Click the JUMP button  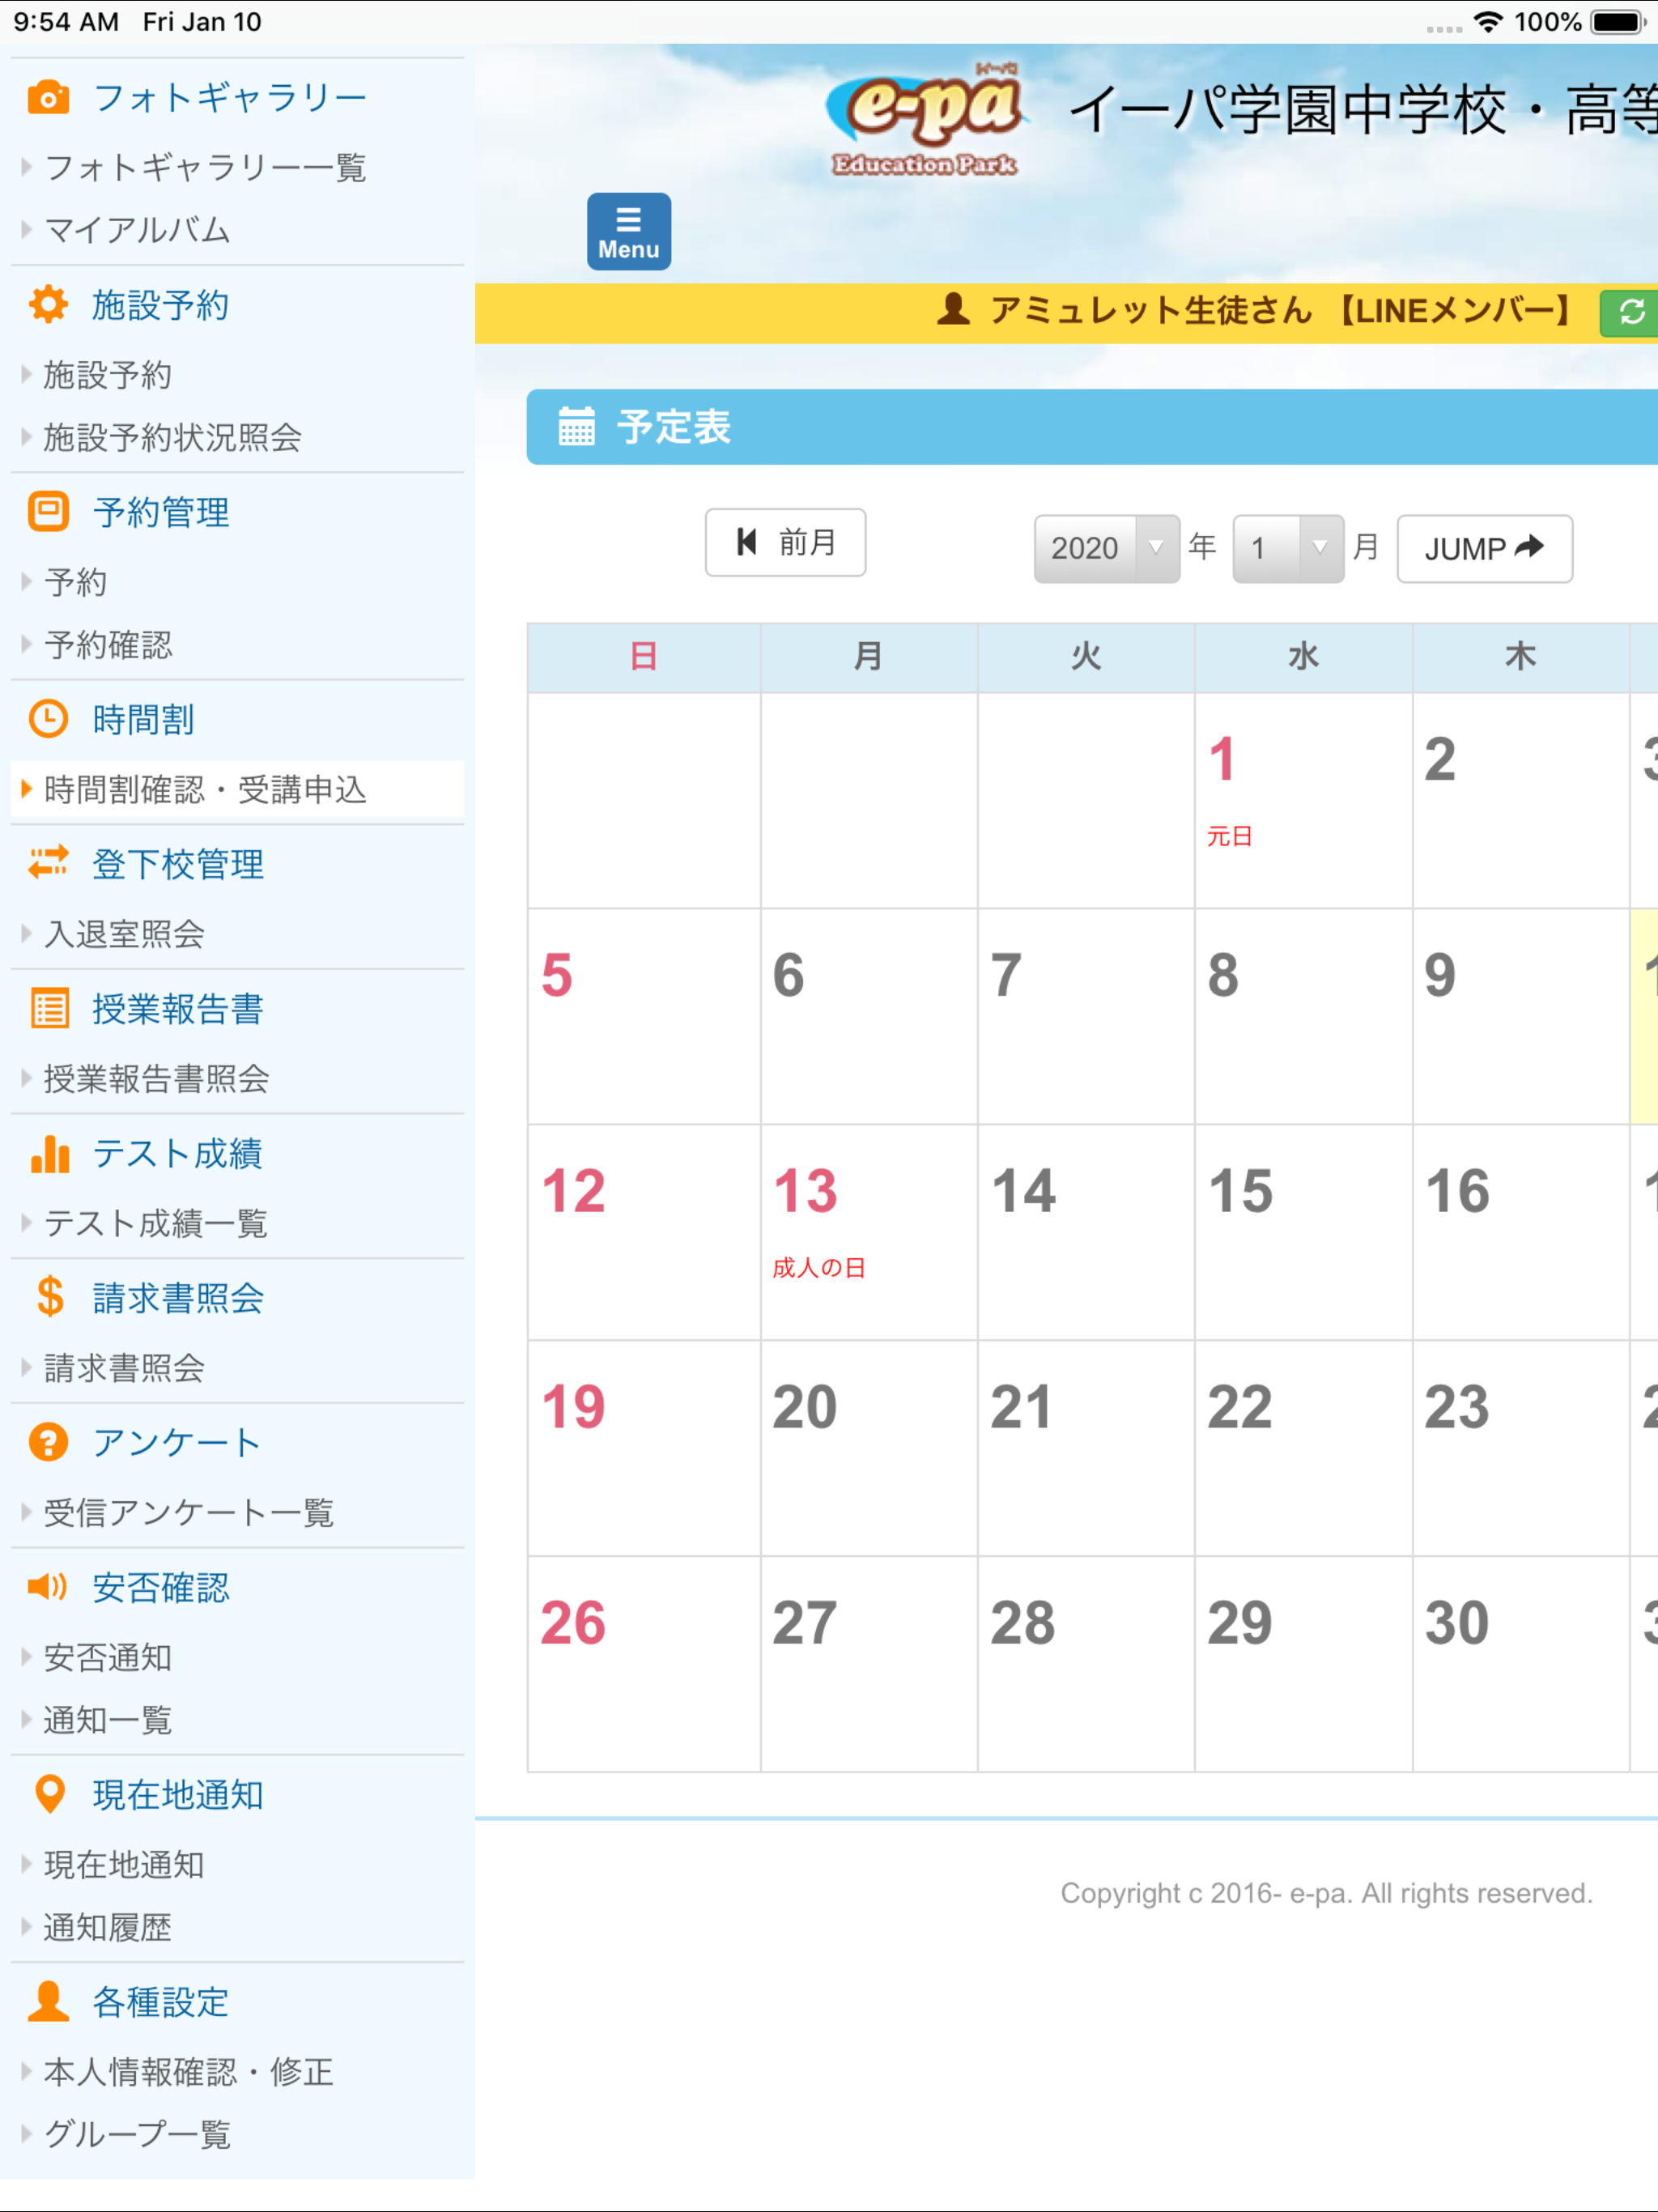(x=1484, y=549)
